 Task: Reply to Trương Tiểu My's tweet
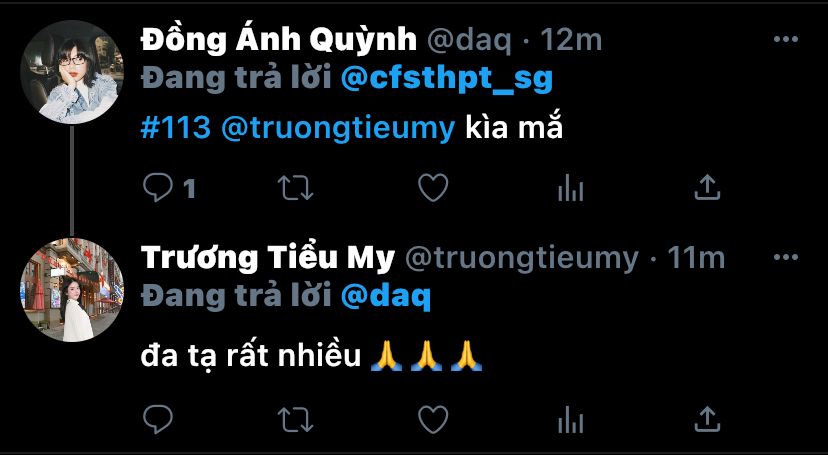click(158, 420)
